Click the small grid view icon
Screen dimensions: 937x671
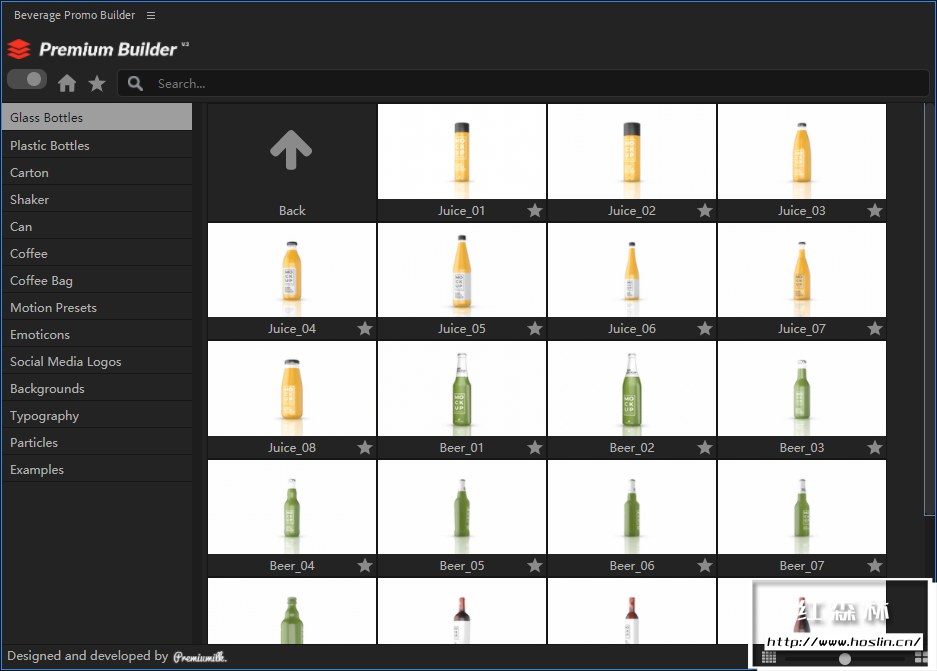(x=769, y=658)
